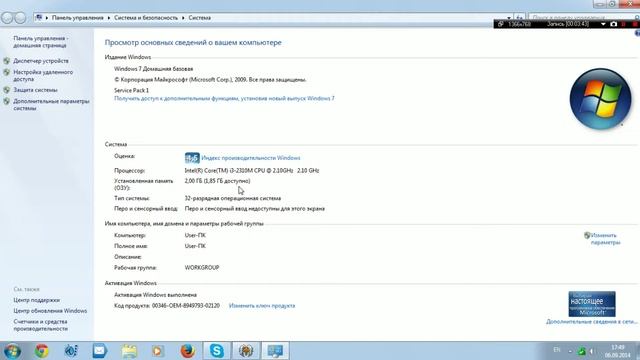Open Дополнительные параметры системы link
This screenshot has height=360, width=640.
(x=51, y=104)
